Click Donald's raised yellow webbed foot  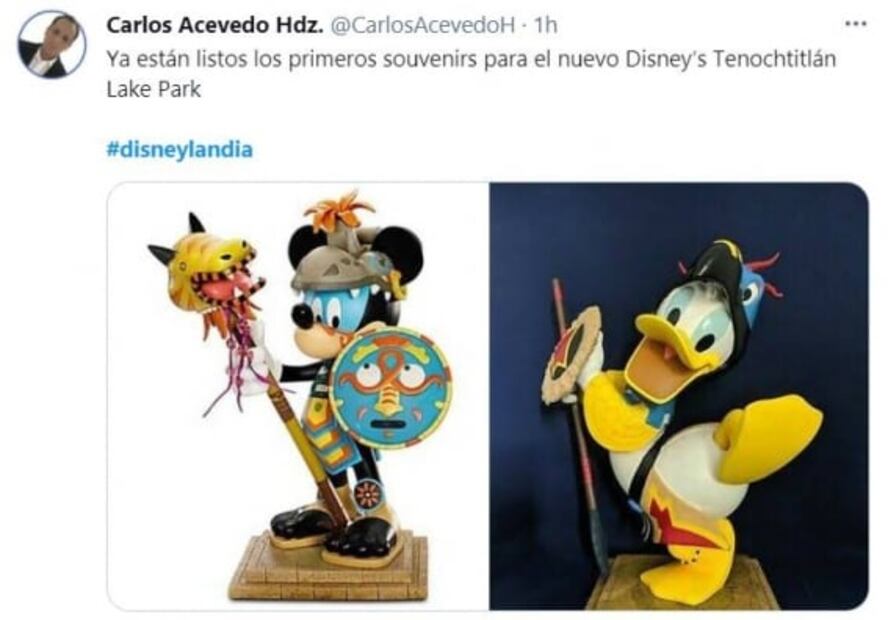click(x=769, y=435)
